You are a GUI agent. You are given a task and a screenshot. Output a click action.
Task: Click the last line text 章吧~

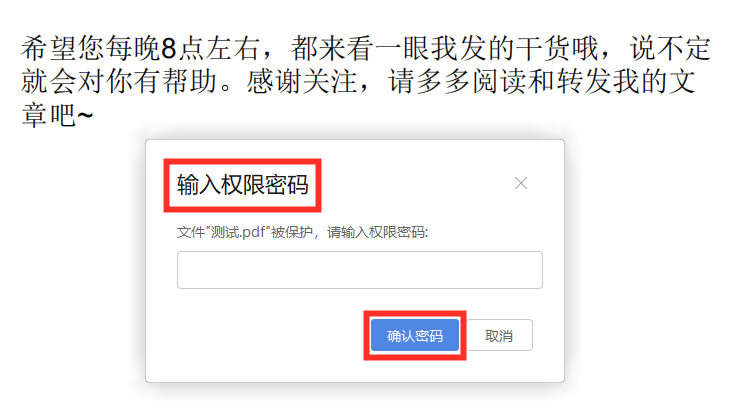point(57,115)
